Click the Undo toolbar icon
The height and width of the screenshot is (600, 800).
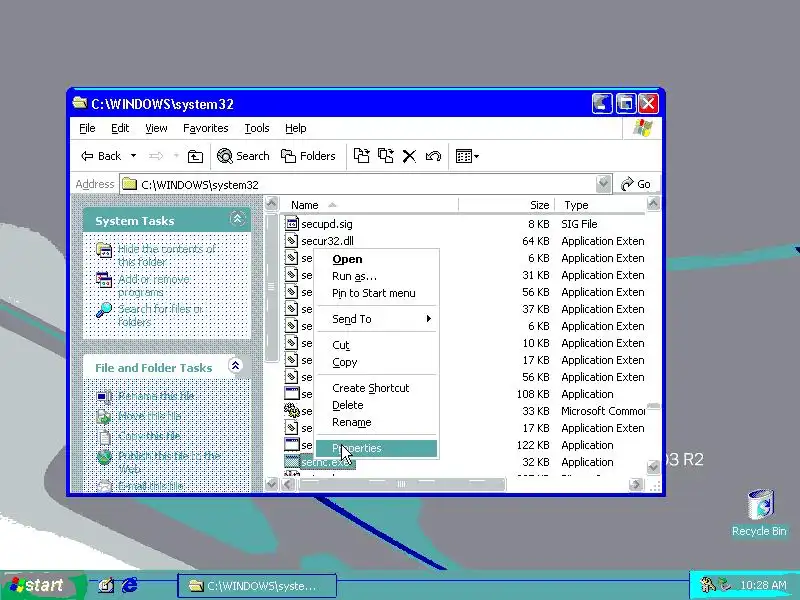[433, 156]
